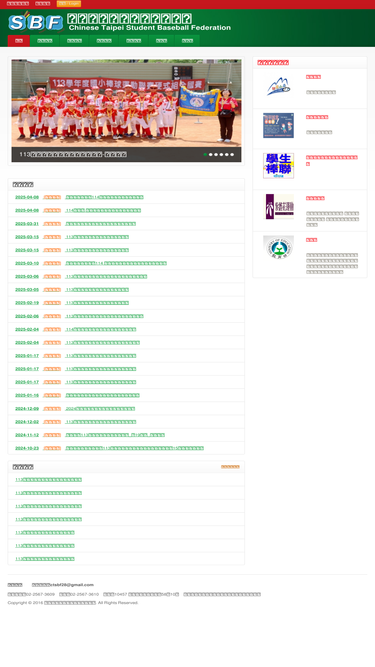Image resolution: width=375 pixels, height=667 pixels.
Task: Click the Chinese Taipei Student Baseball Federation title
Action: [150, 28]
